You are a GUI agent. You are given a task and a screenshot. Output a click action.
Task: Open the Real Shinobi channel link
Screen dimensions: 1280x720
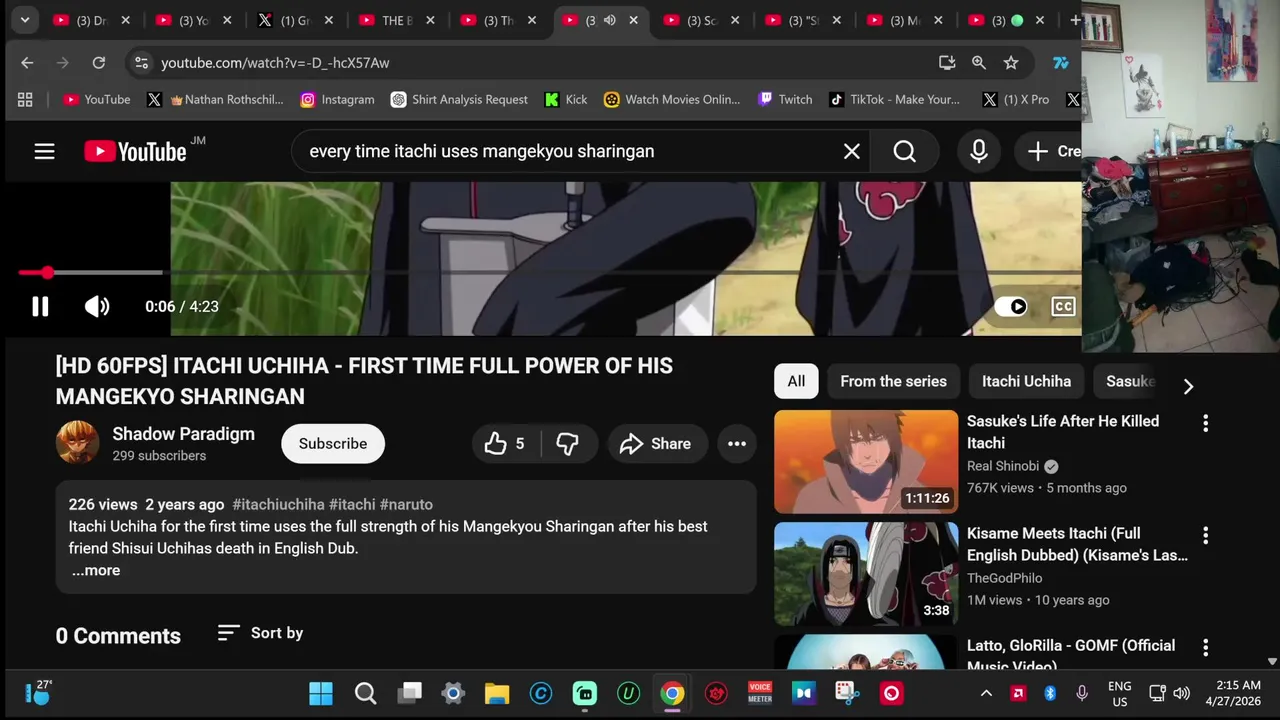tap(1003, 466)
